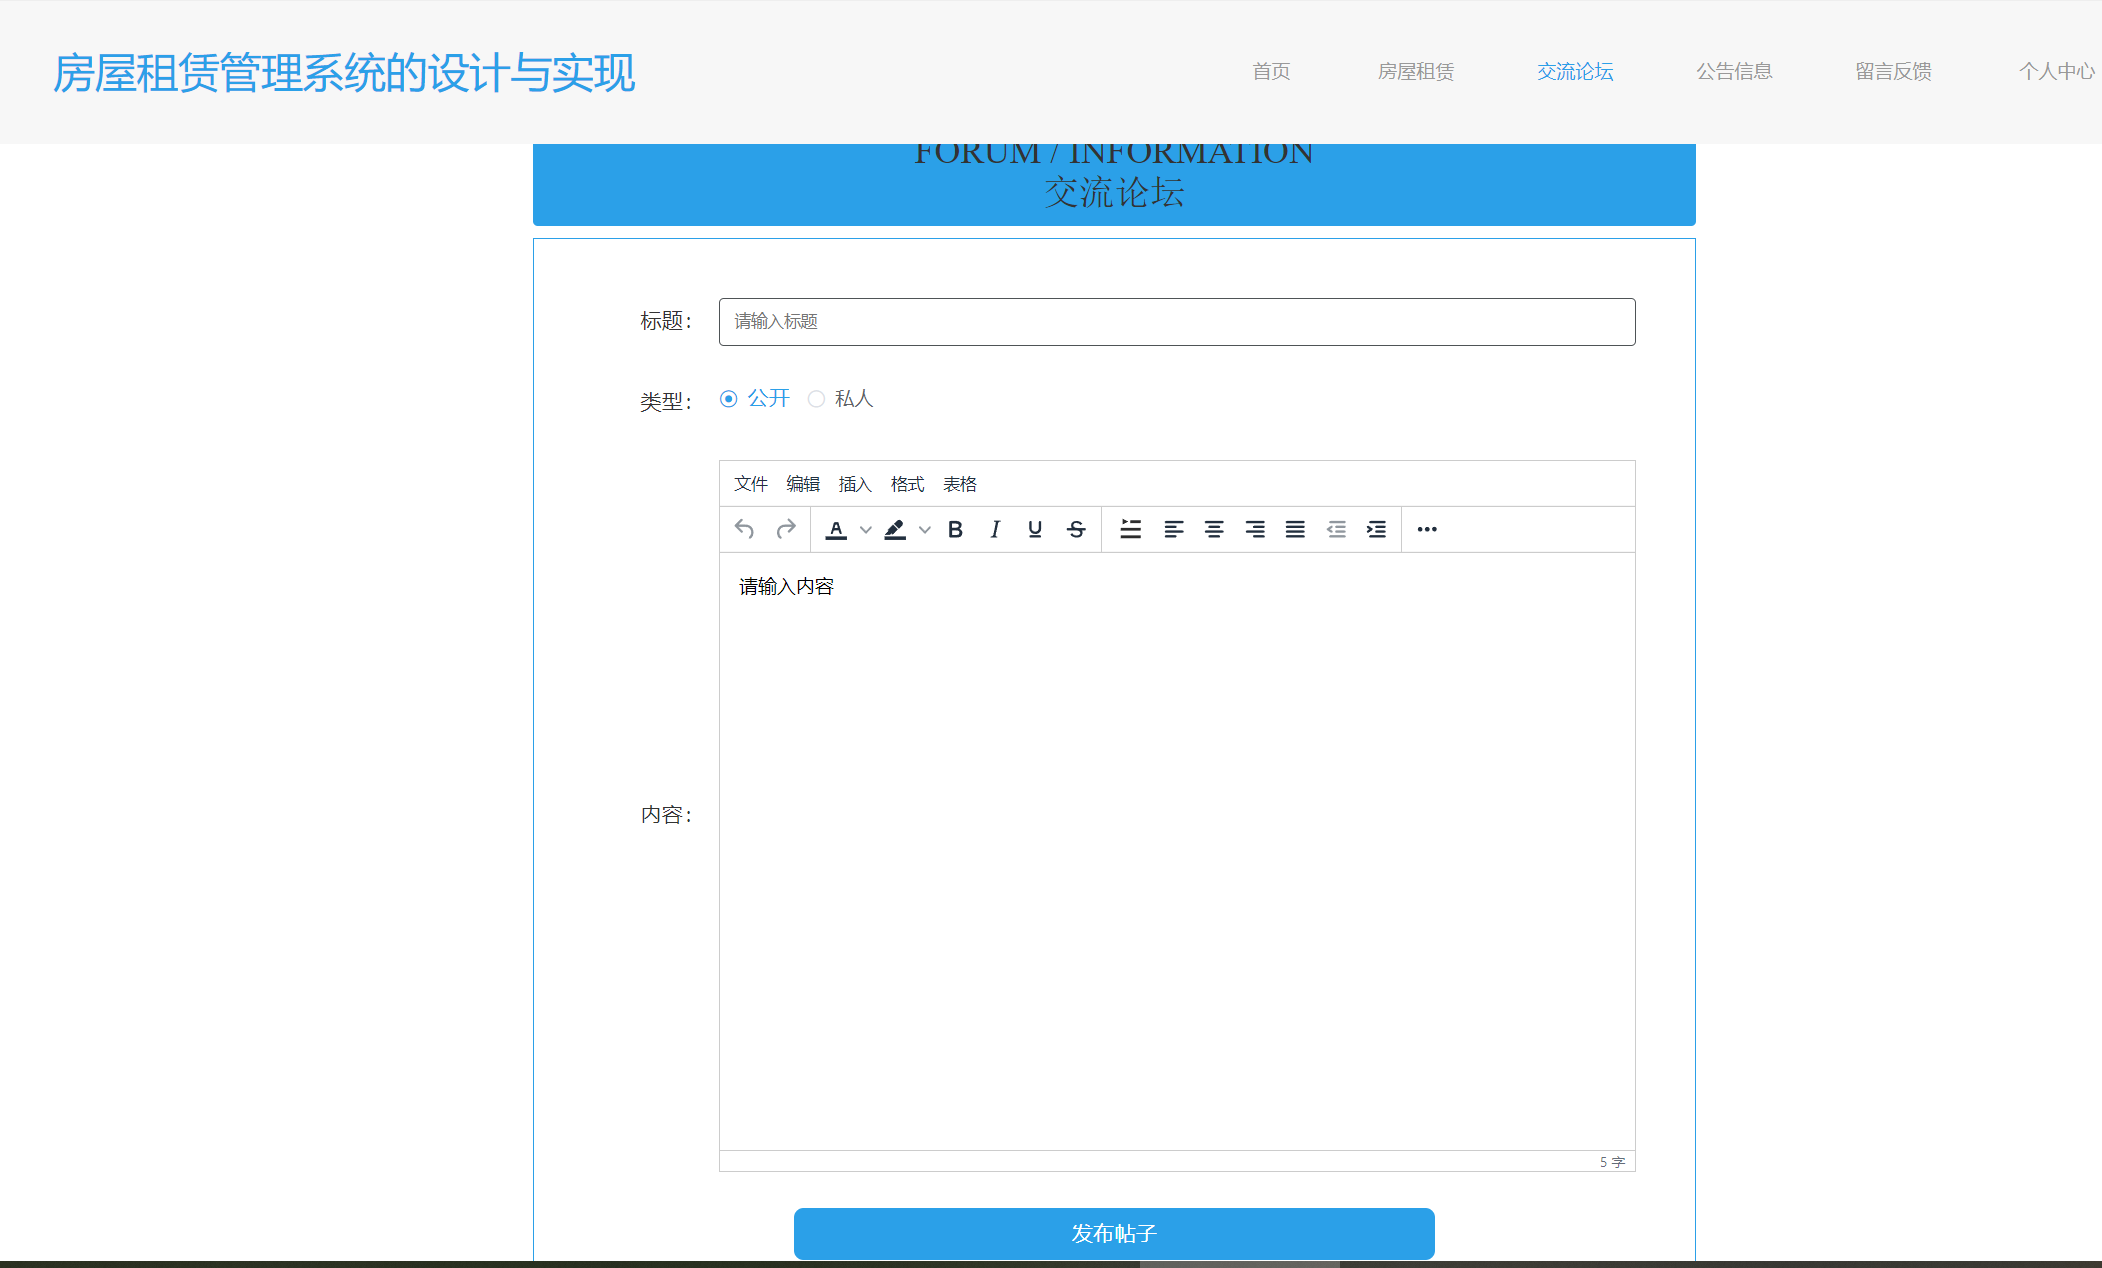Viewport: 2102px width, 1268px height.
Task: Apply underline formatting
Action: [x=1035, y=529]
